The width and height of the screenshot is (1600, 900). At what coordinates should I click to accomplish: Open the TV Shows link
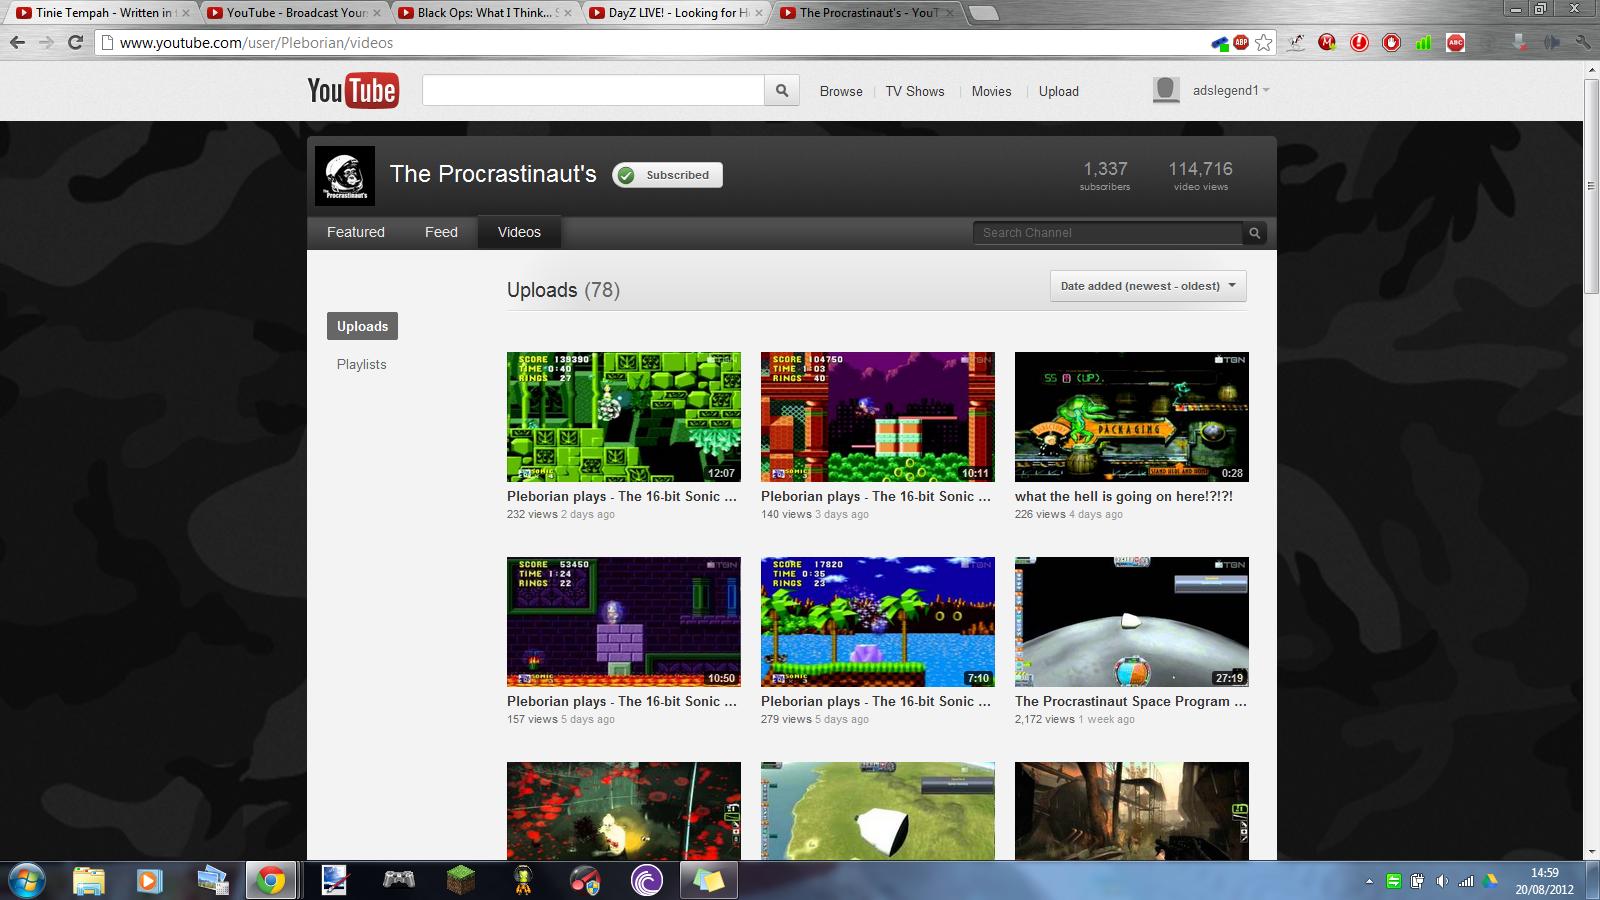(x=915, y=91)
